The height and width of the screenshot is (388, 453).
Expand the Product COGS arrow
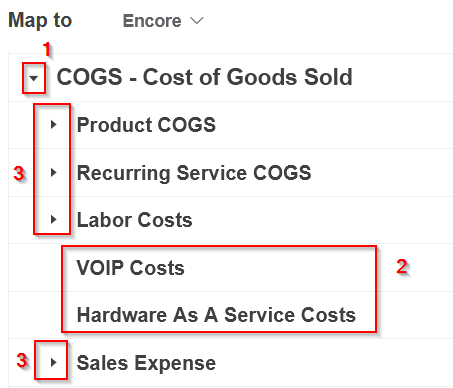(x=53, y=124)
